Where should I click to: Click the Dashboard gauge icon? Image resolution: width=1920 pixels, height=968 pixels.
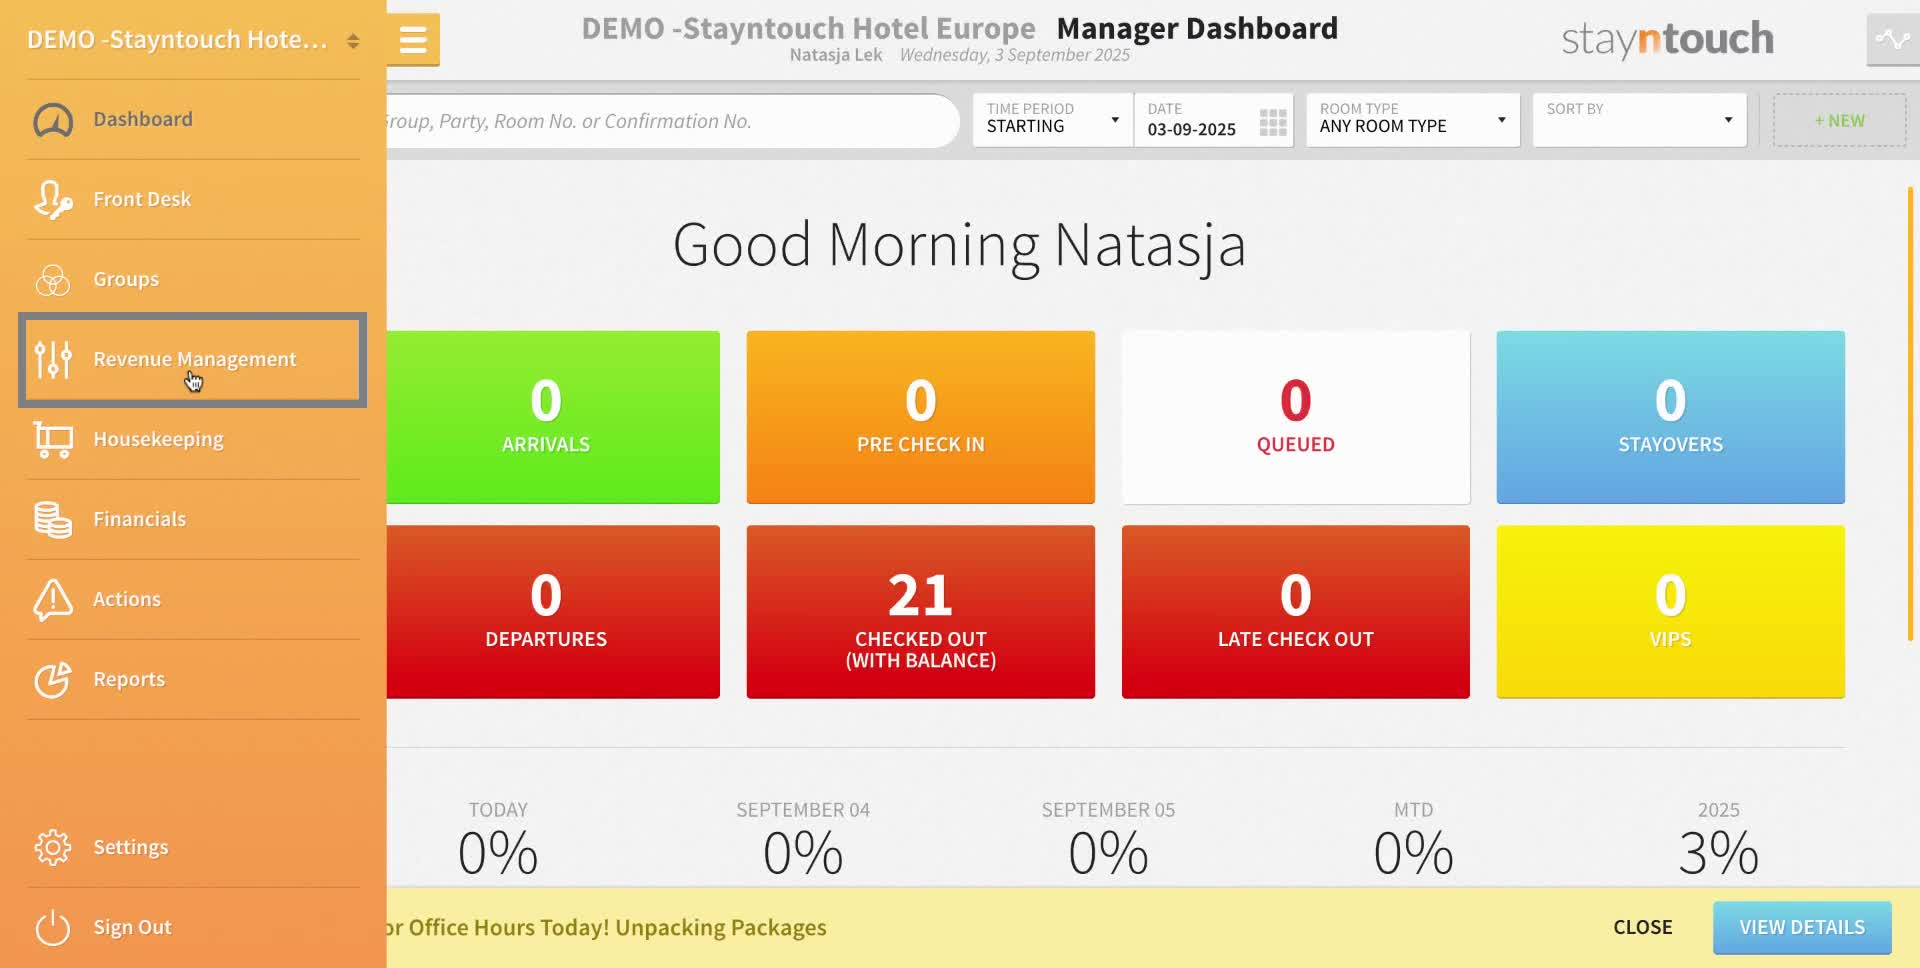[x=53, y=120]
